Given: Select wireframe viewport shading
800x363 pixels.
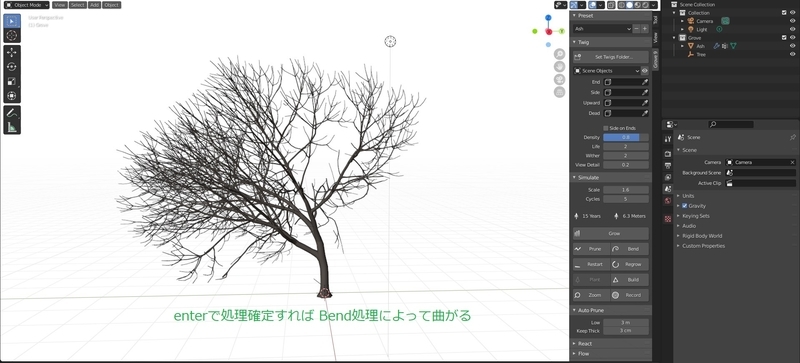Looking at the screenshot, I should (622, 5).
